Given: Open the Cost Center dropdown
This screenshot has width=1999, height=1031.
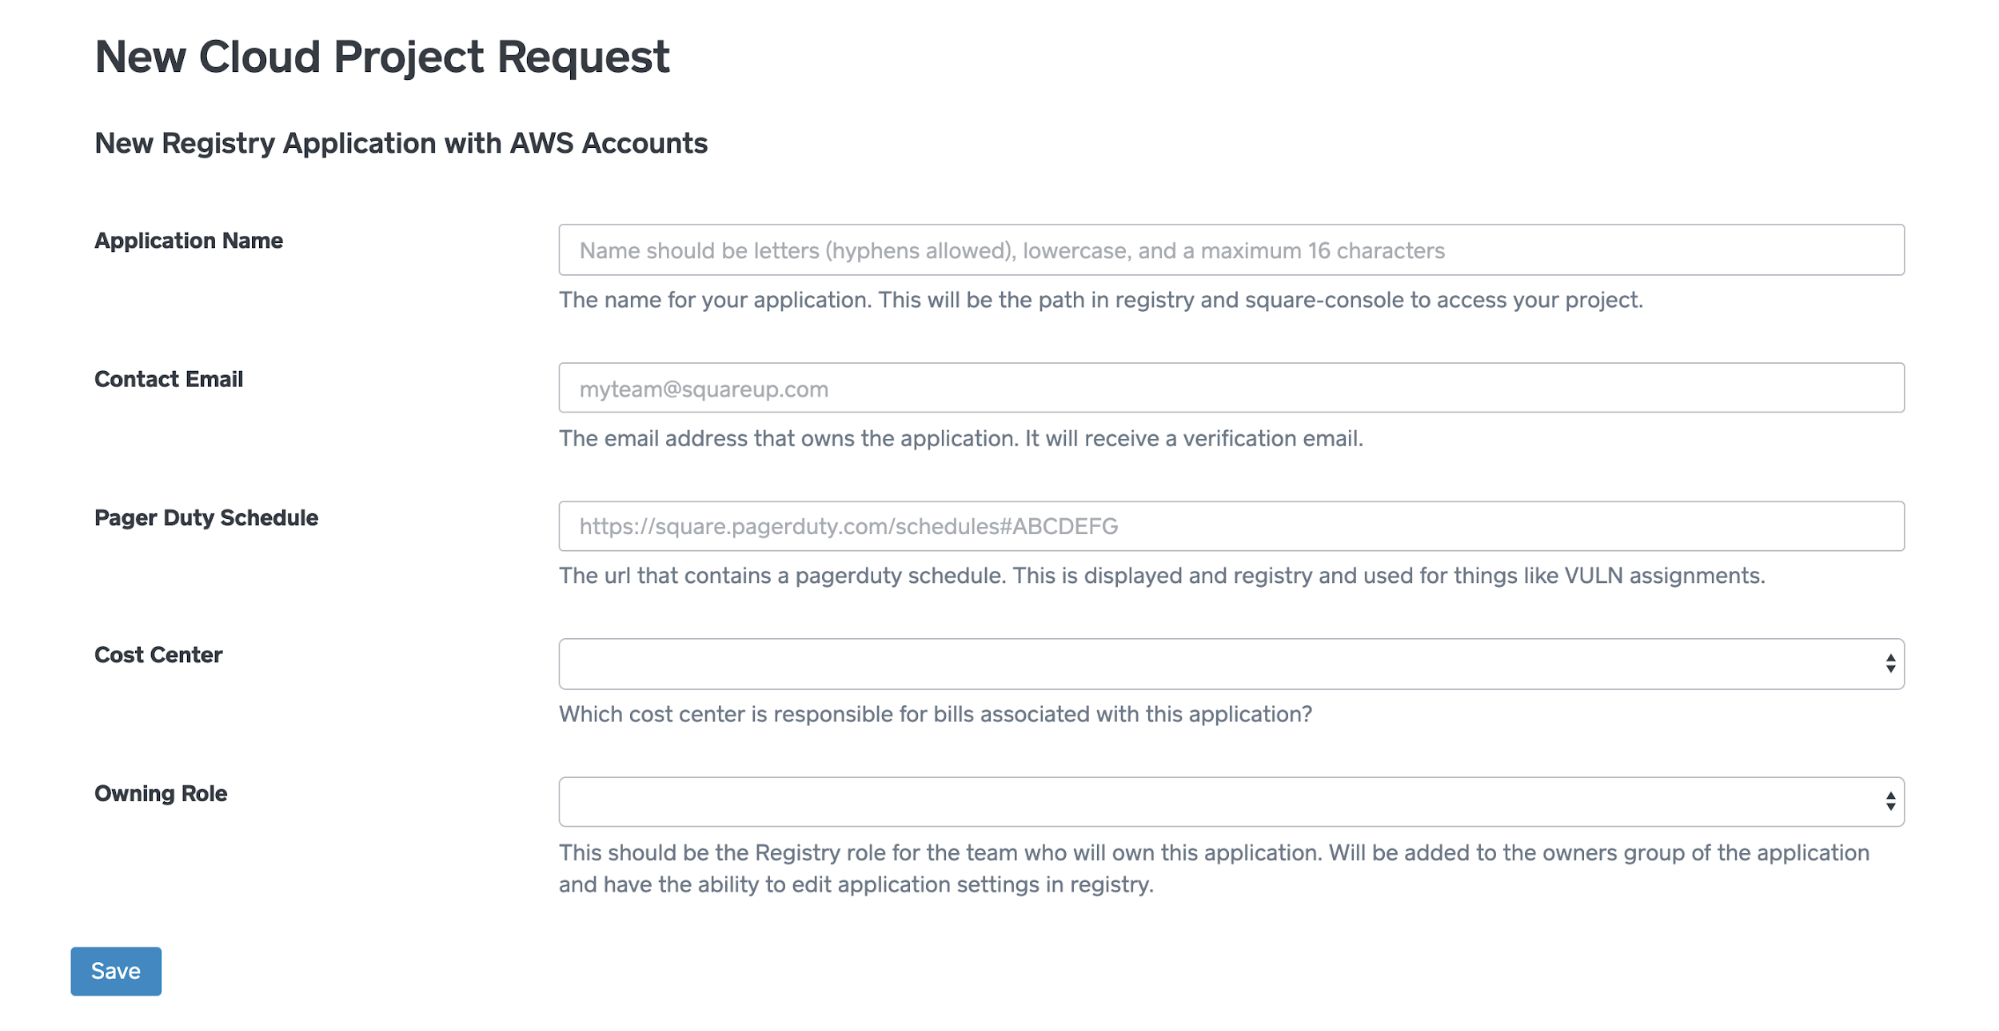Looking at the screenshot, I should tap(1231, 664).
